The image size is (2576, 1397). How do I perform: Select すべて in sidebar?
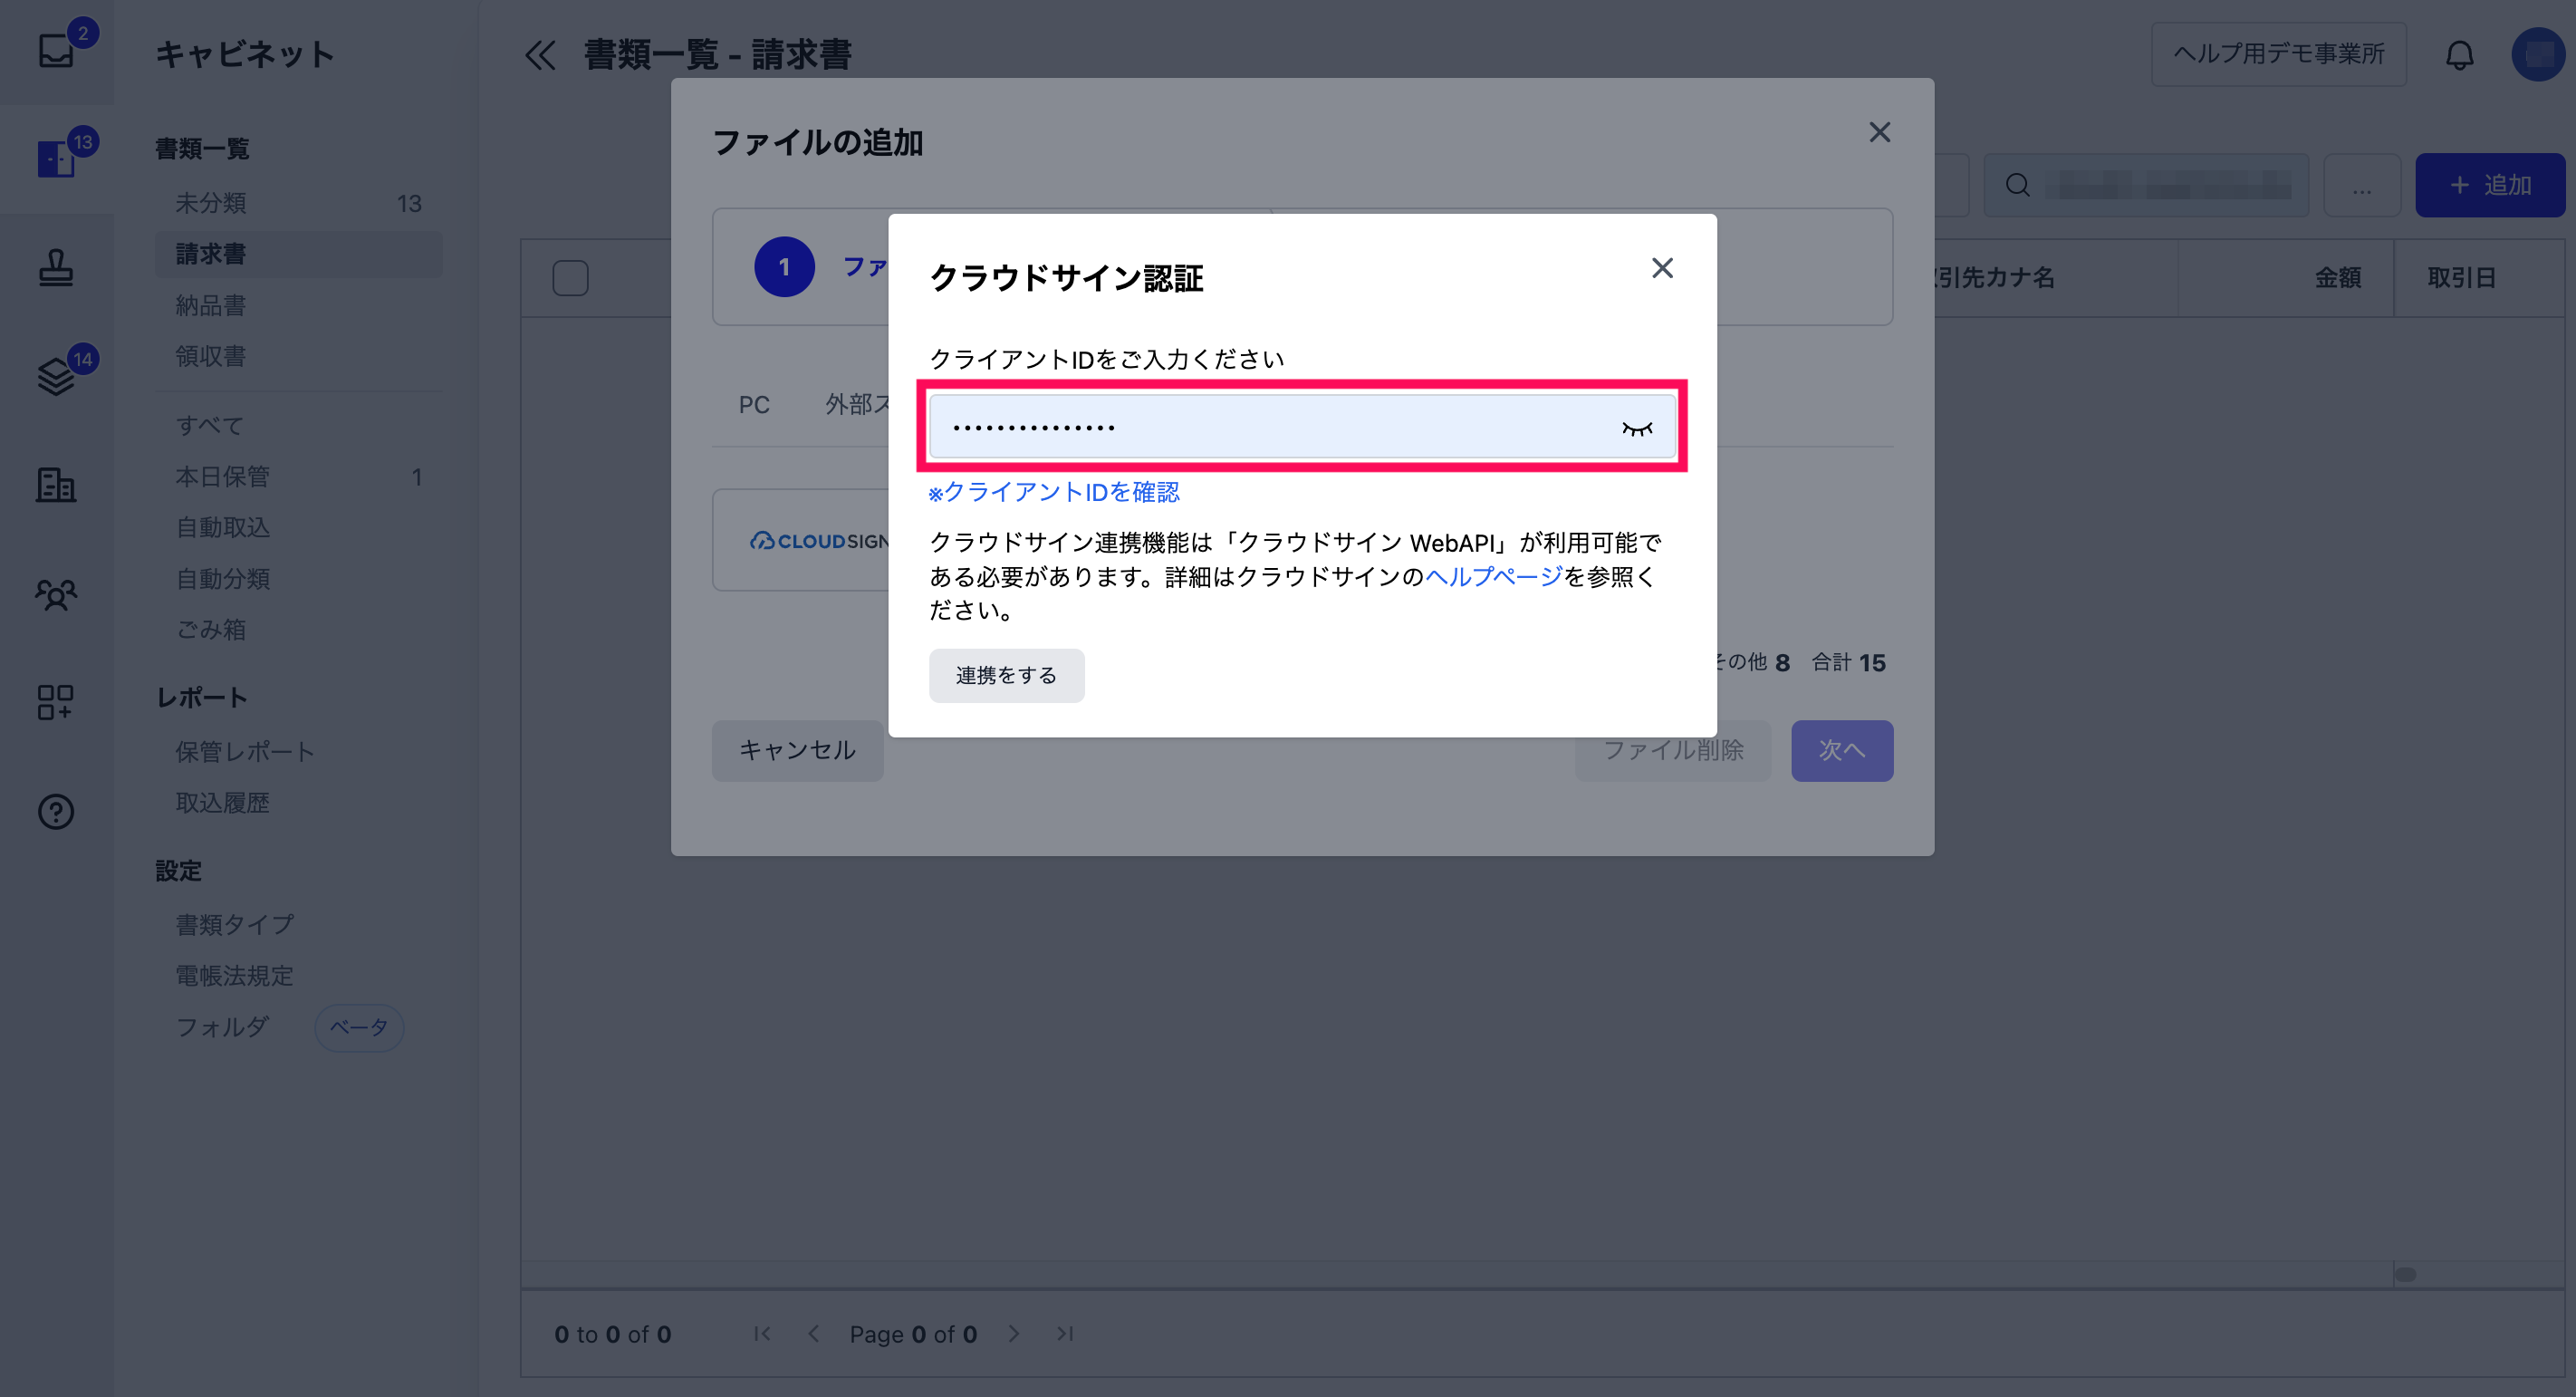coord(298,425)
